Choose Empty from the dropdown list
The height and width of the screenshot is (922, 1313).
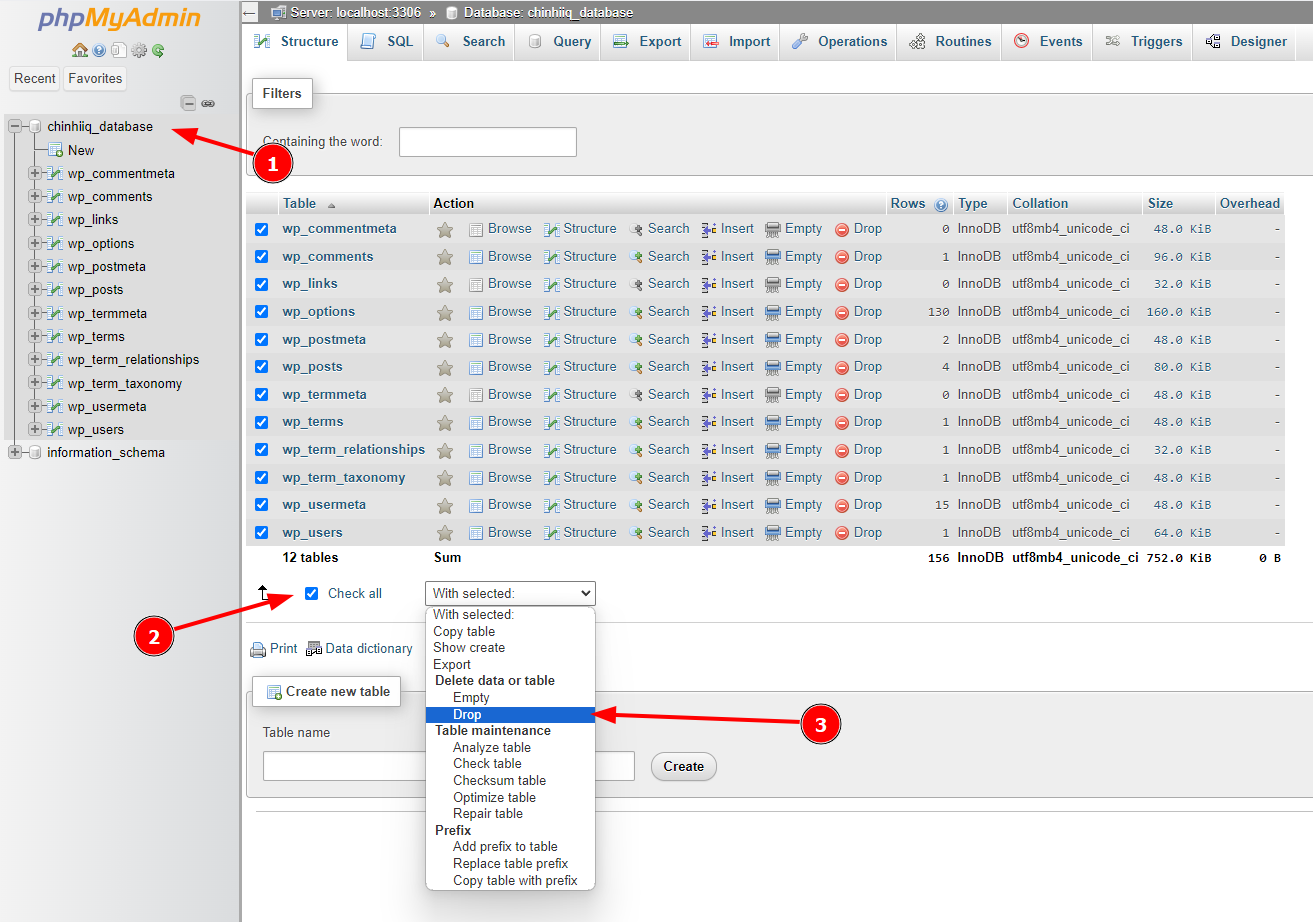[x=510, y=698]
